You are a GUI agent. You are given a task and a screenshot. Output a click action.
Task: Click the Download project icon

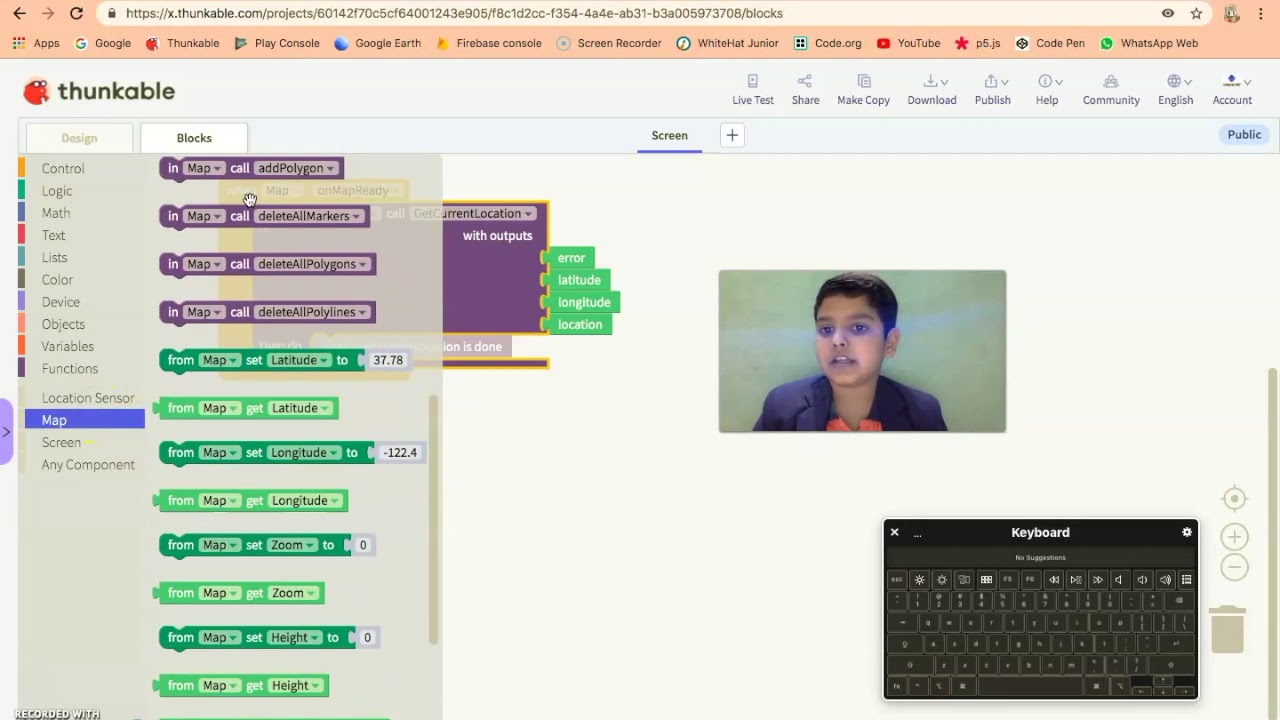click(930, 81)
